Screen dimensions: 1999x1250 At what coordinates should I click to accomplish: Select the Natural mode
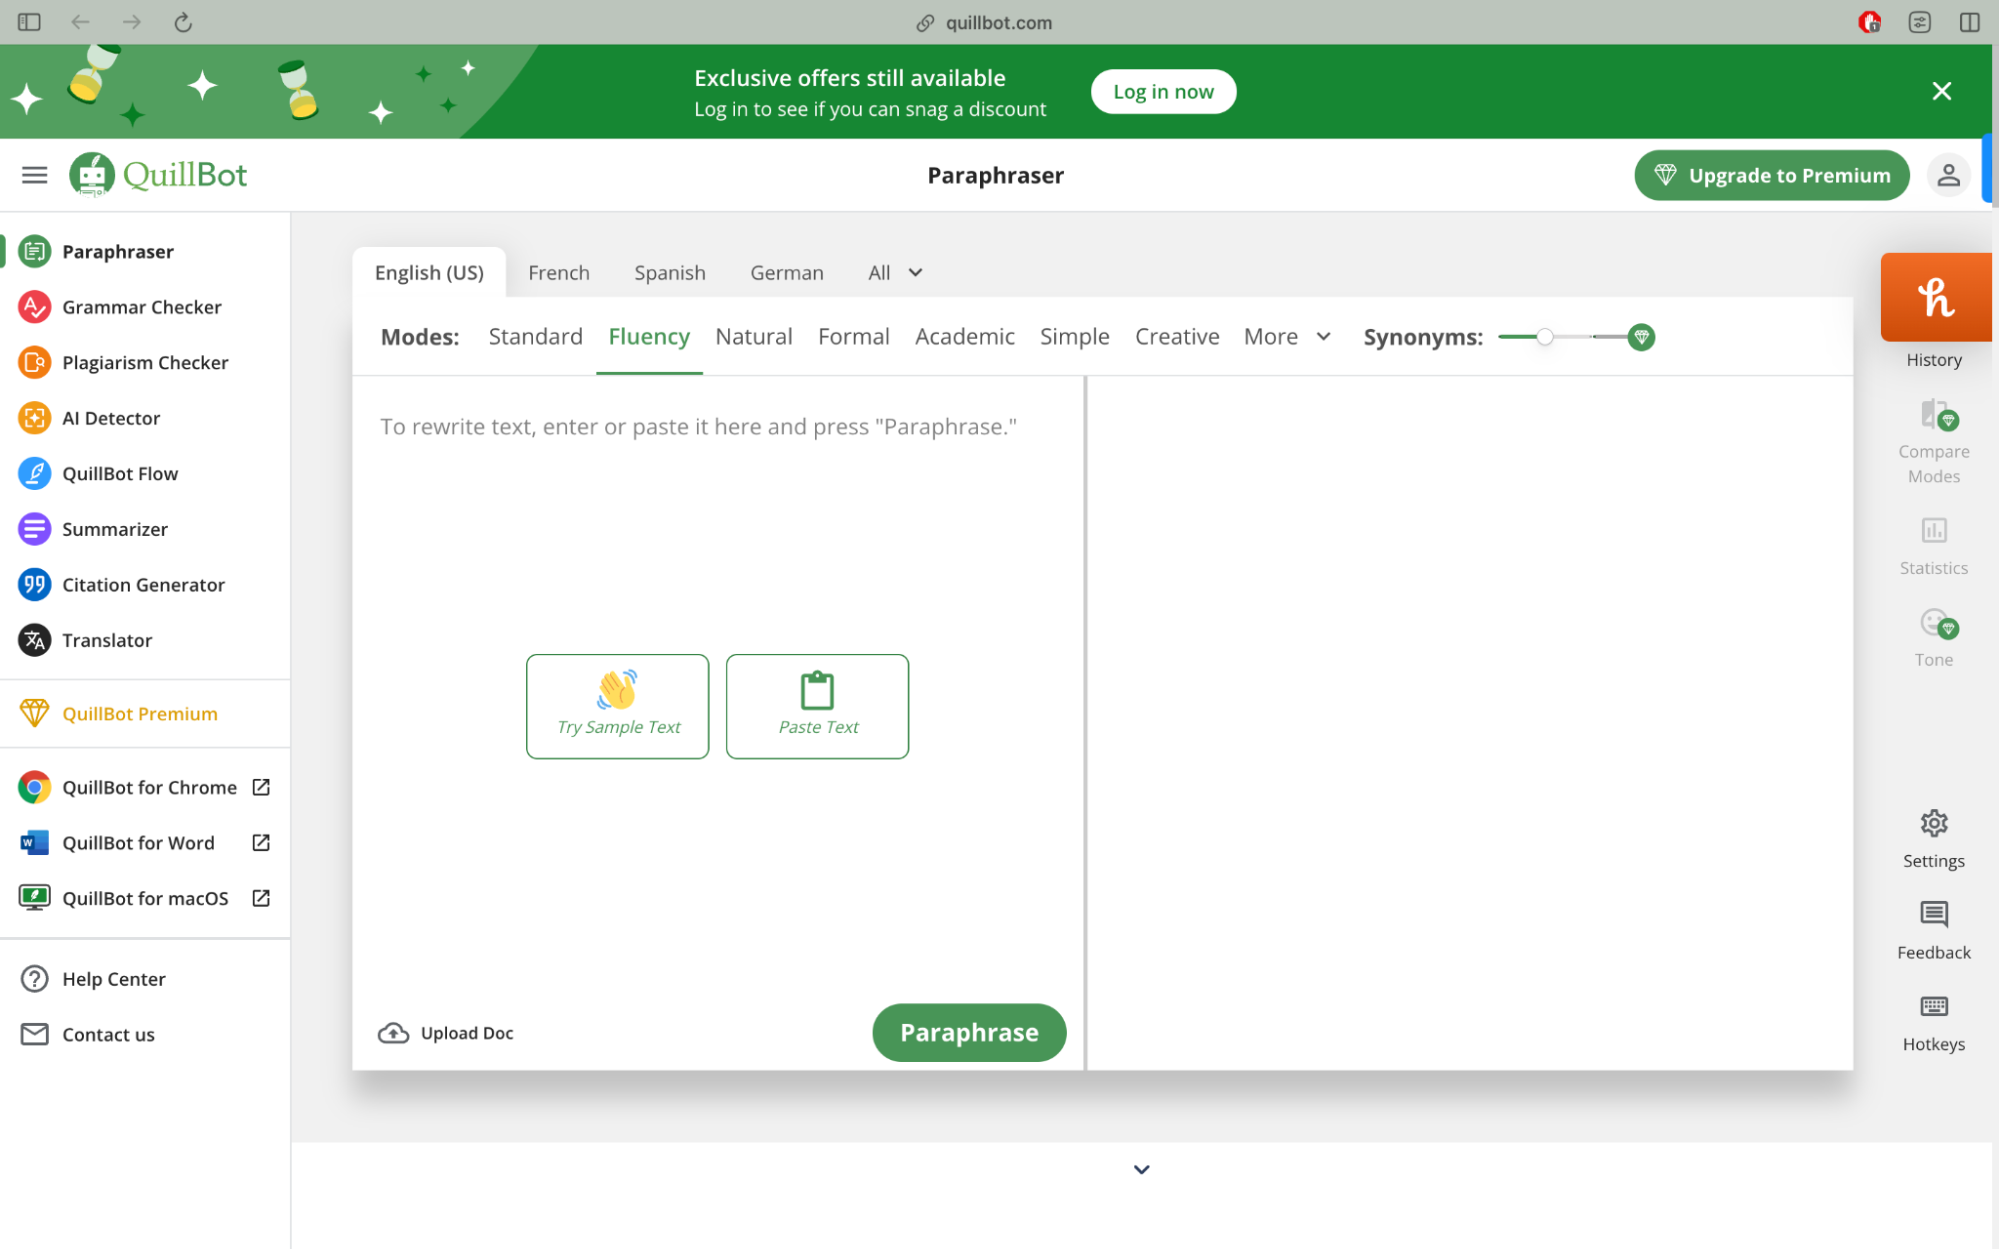pos(754,337)
